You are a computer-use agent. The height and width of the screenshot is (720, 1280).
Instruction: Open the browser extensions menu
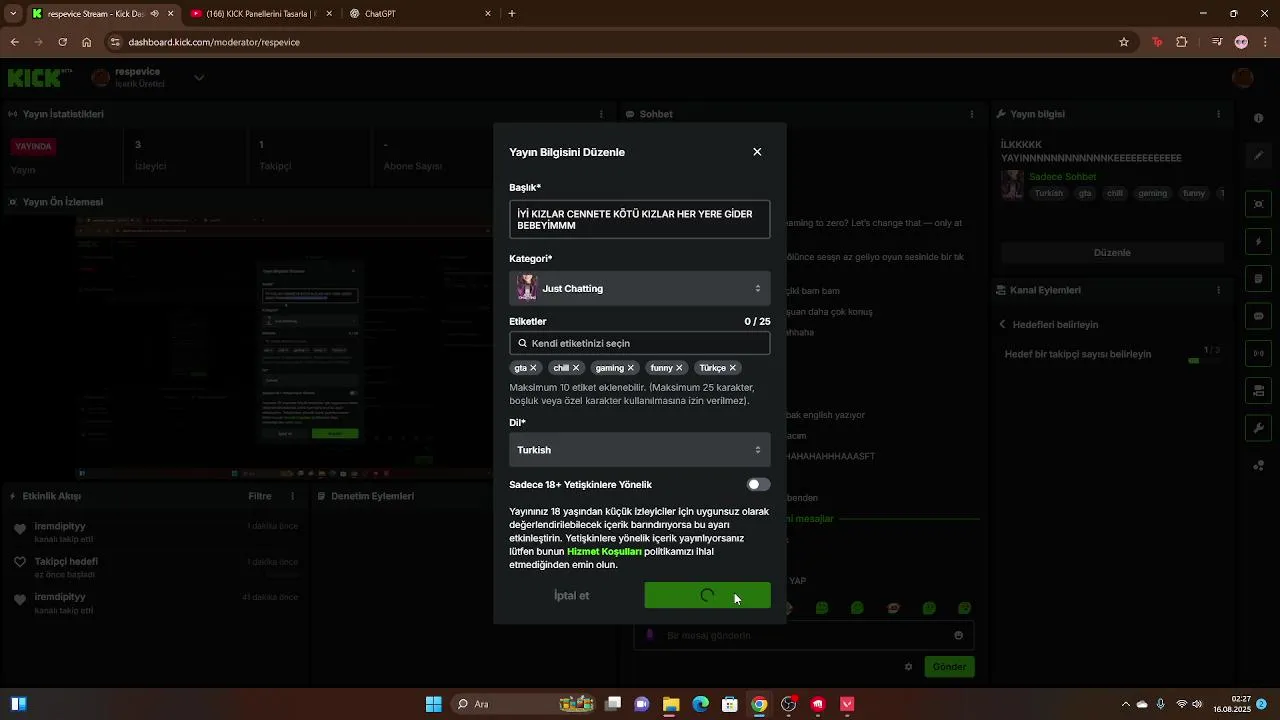click(1182, 42)
